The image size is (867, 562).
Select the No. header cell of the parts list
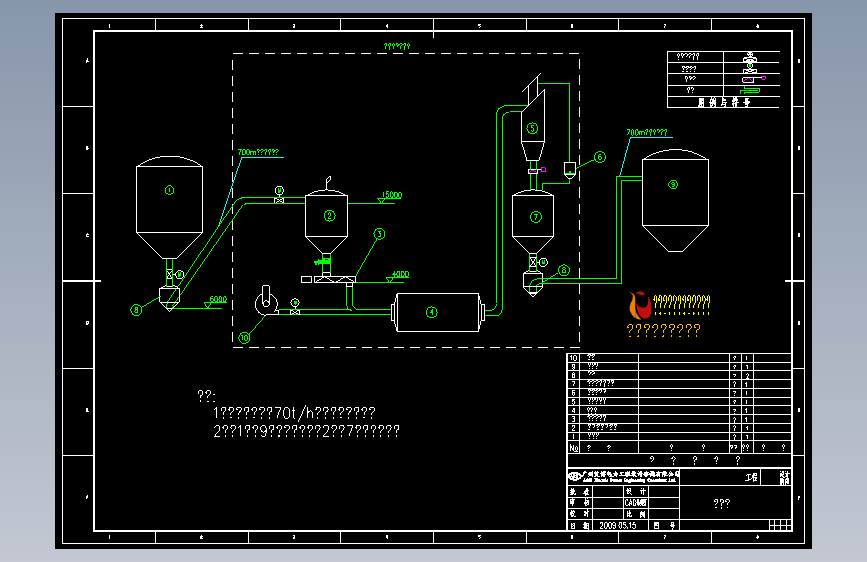click(x=574, y=447)
